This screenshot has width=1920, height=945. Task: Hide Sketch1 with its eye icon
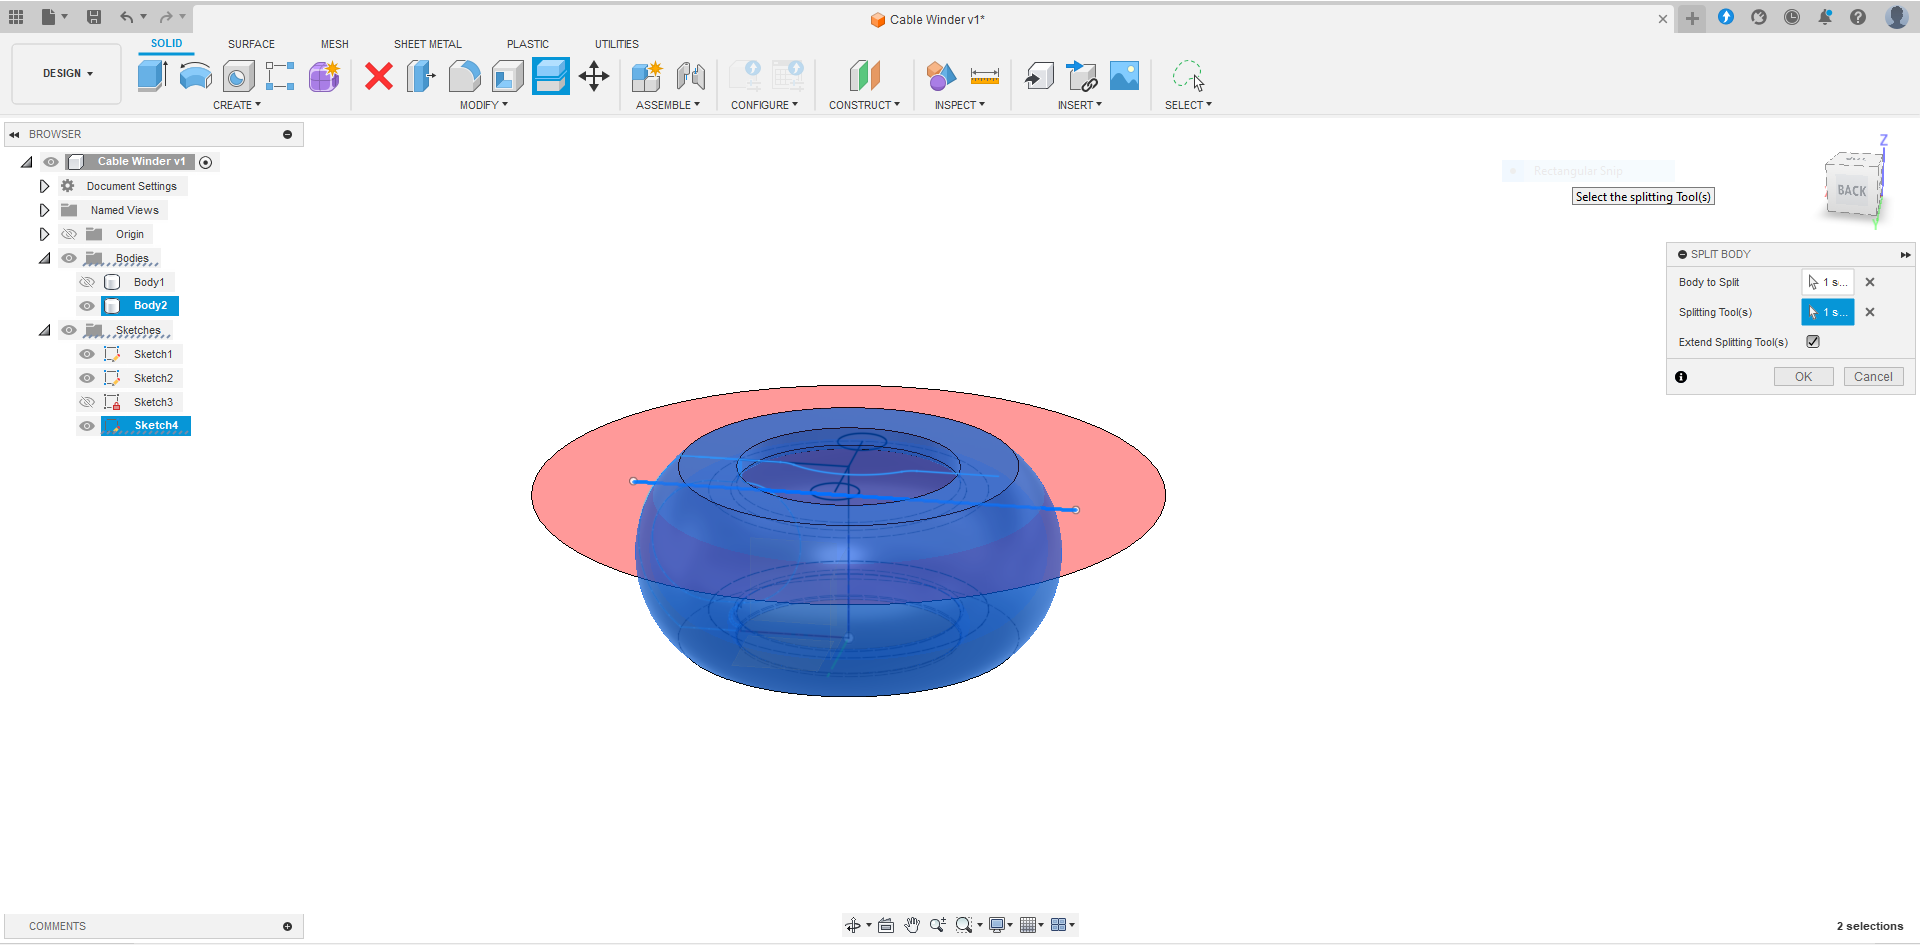coord(87,354)
